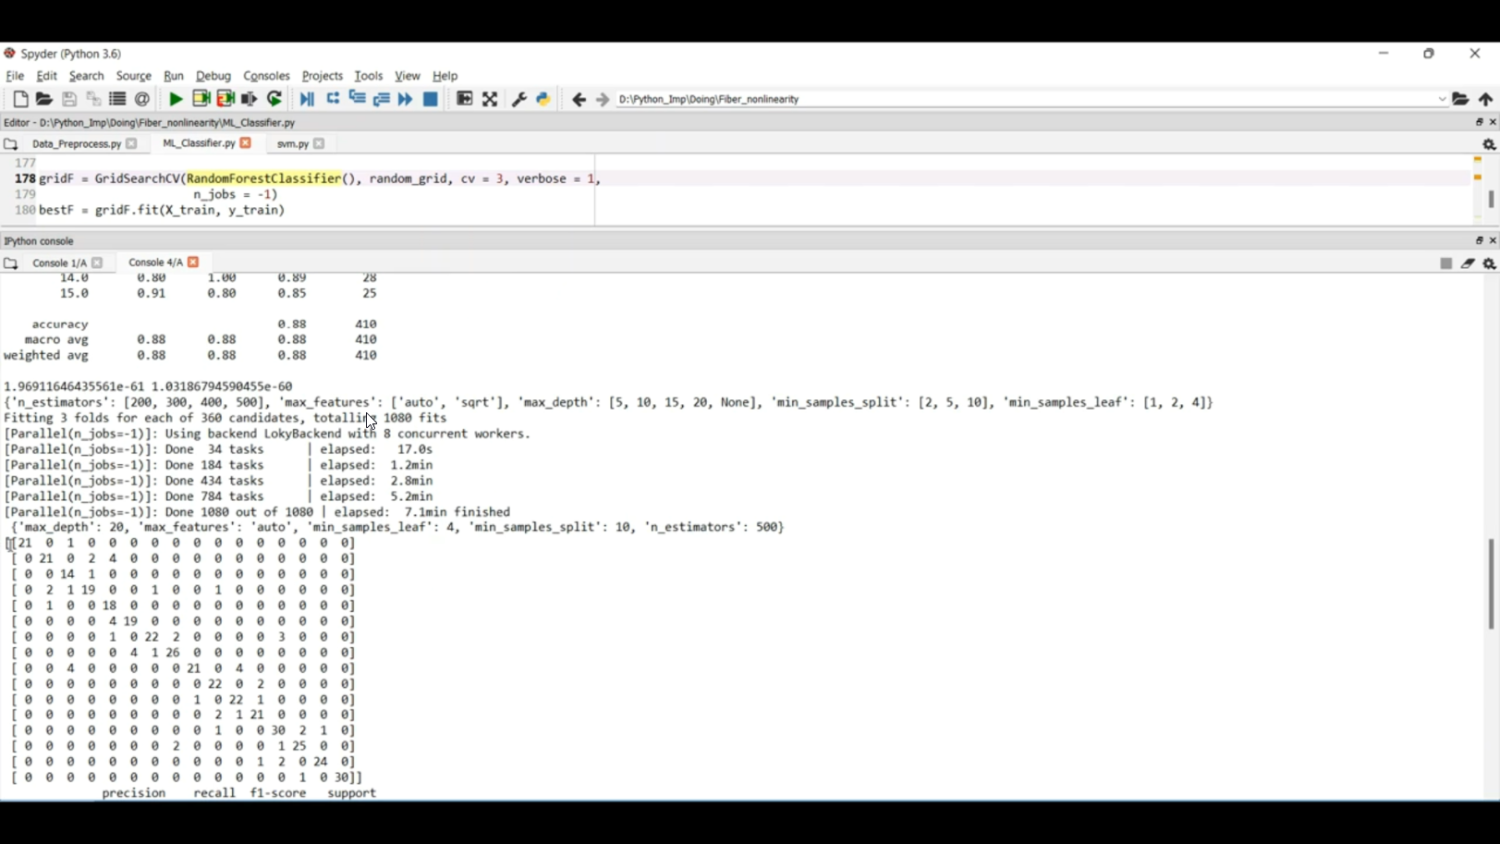Click the Maximize current pane icon
Image resolution: width=1500 pixels, height=844 pixels.
click(464, 98)
